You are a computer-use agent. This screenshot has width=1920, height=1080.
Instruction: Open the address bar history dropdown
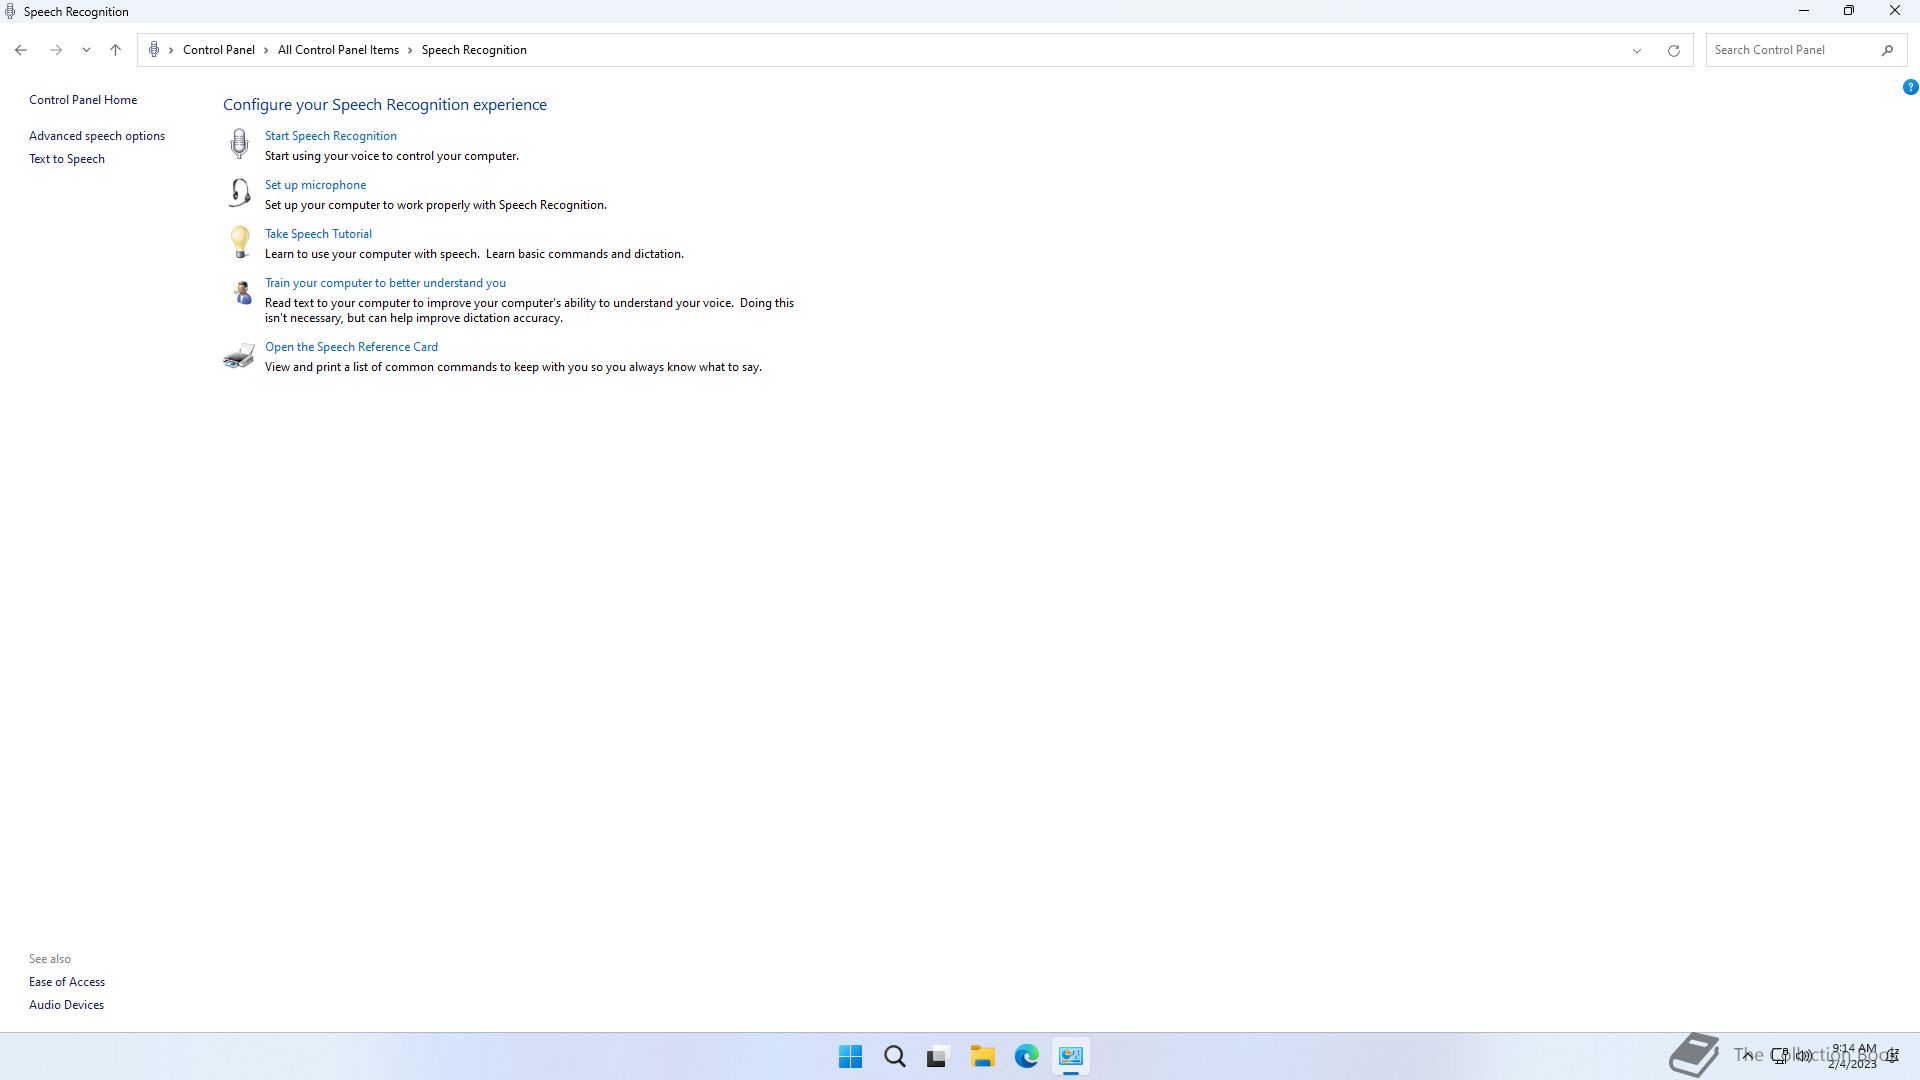coord(1637,50)
